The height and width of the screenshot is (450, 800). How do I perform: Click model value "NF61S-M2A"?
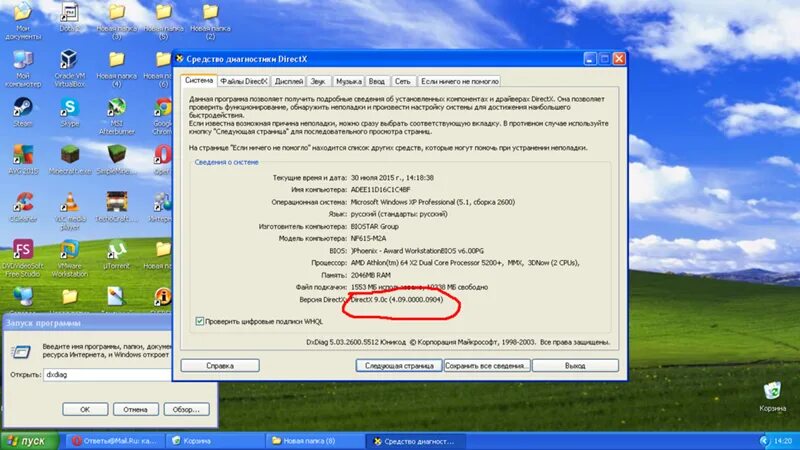coord(368,238)
